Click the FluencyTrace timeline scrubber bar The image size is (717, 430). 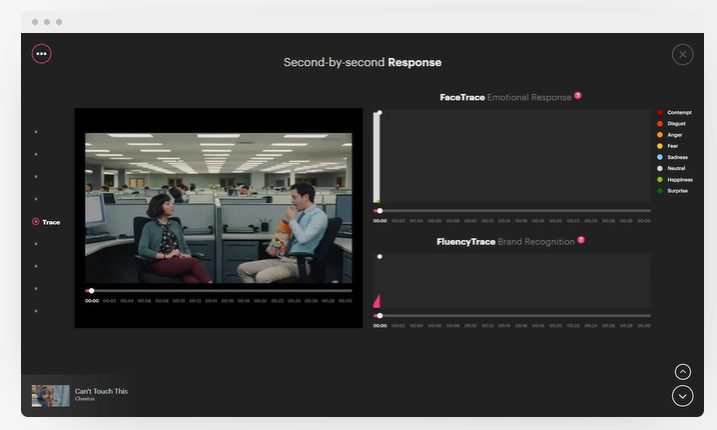pyautogui.click(x=512, y=316)
